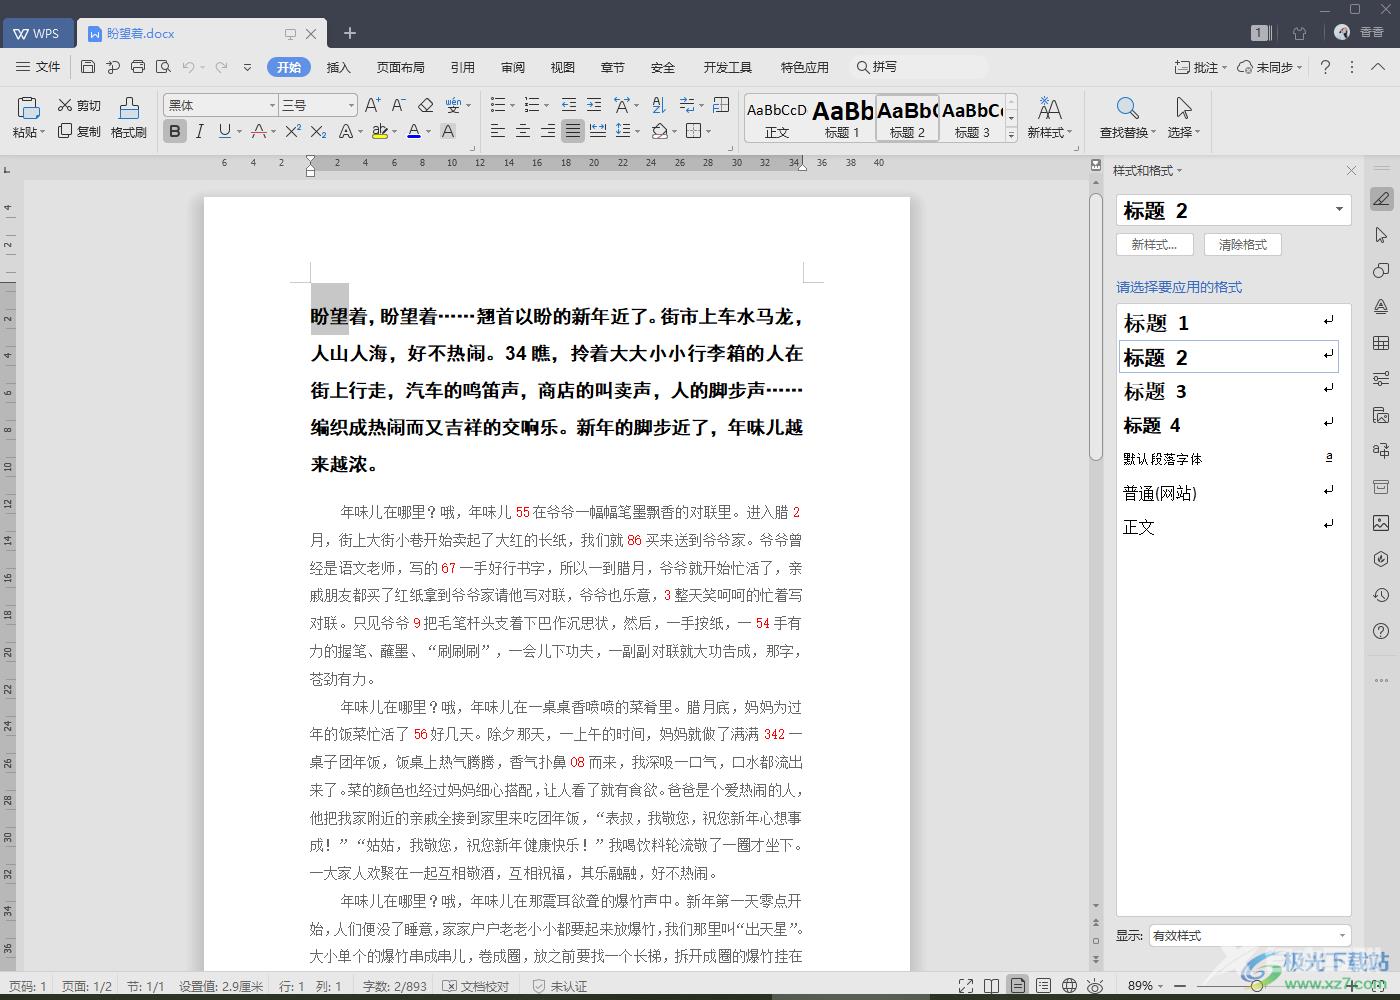The image size is (1400, 1000).
Task: Apply the 标题 3 style from panel list
Action: click(x=1229, y=391)
